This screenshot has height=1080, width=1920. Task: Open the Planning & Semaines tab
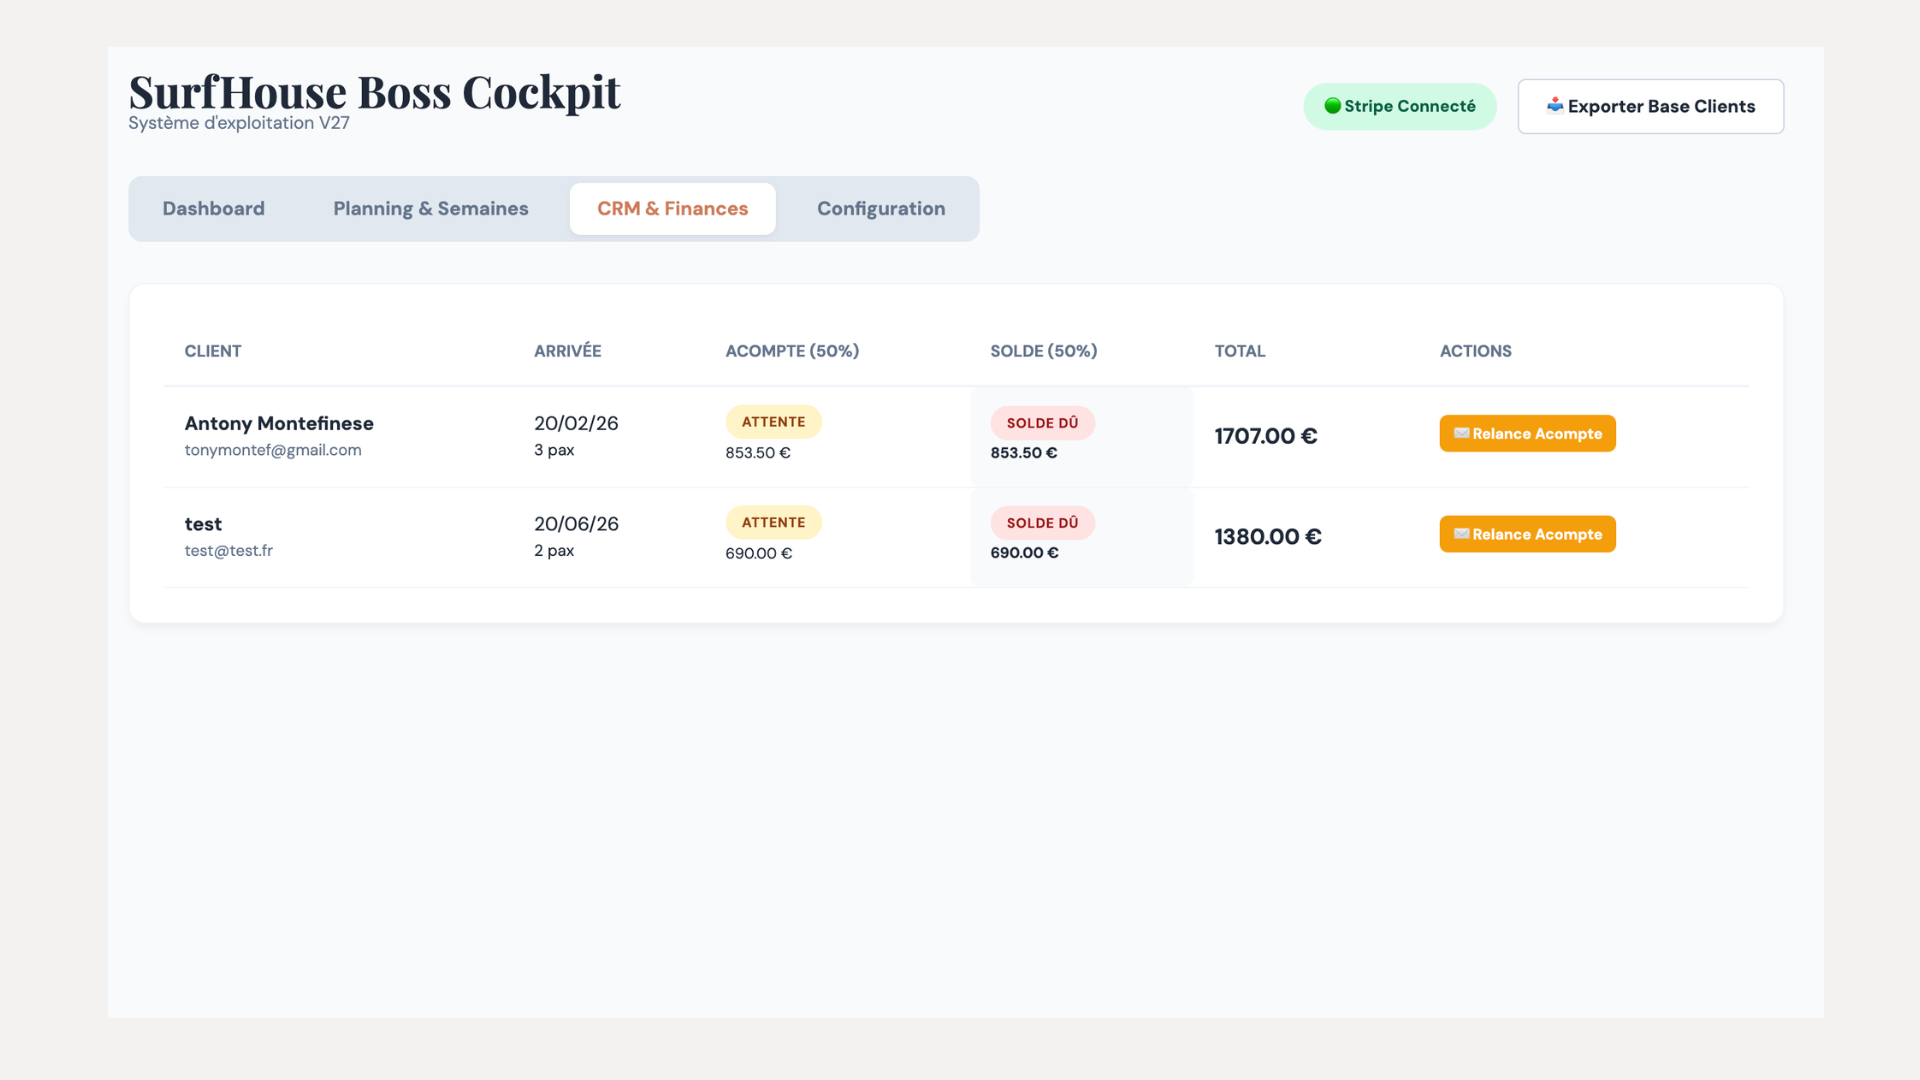click(x=430, y=208)
